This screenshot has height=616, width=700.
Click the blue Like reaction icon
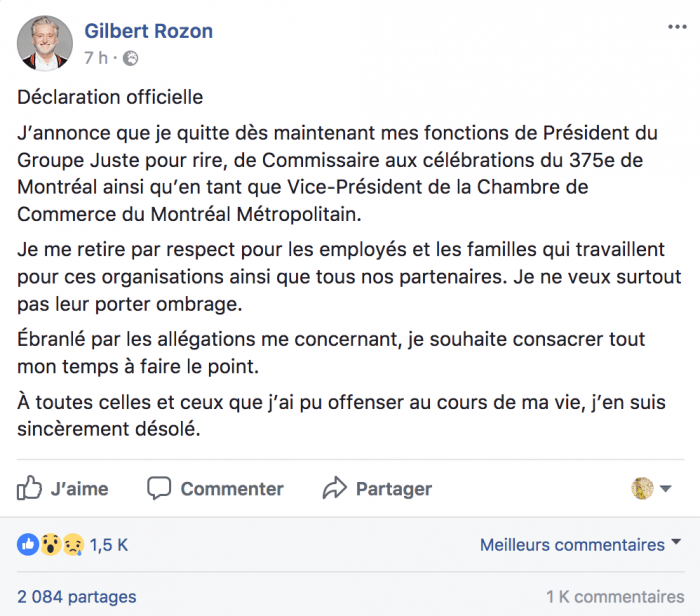(x=27, y=545)
